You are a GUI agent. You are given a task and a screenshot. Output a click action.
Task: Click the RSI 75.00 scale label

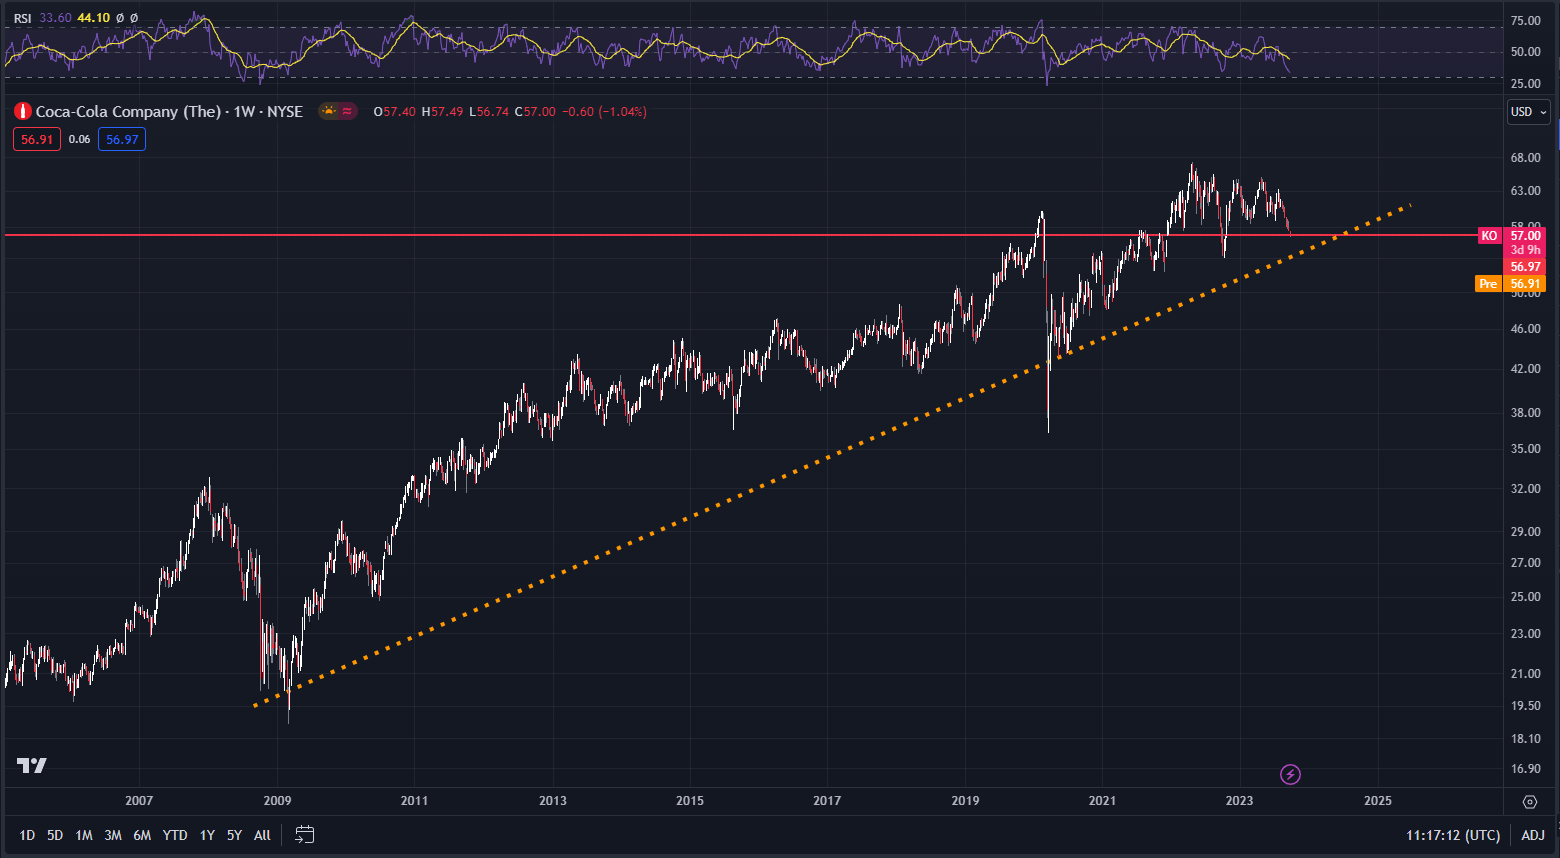[x=1525, y=20]
